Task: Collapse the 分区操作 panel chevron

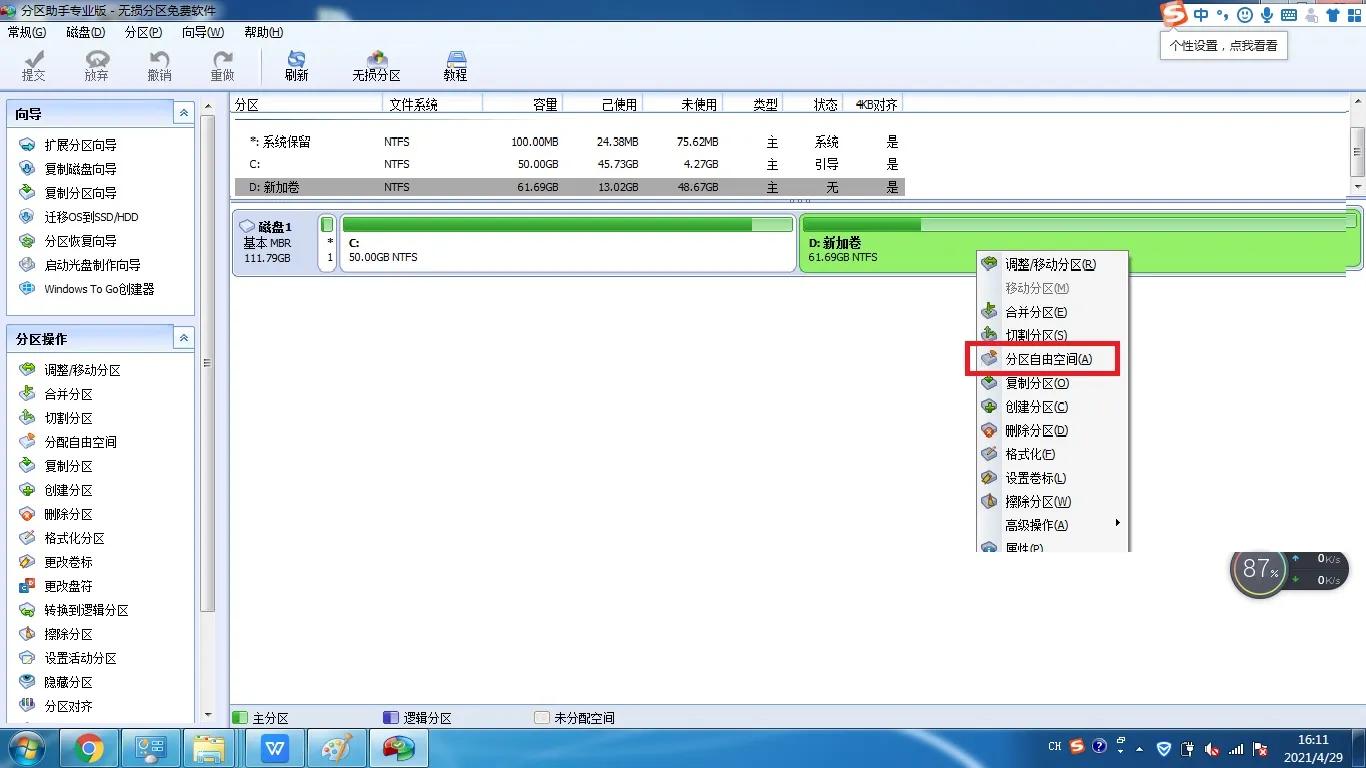Action: click(x=183, y=339)
